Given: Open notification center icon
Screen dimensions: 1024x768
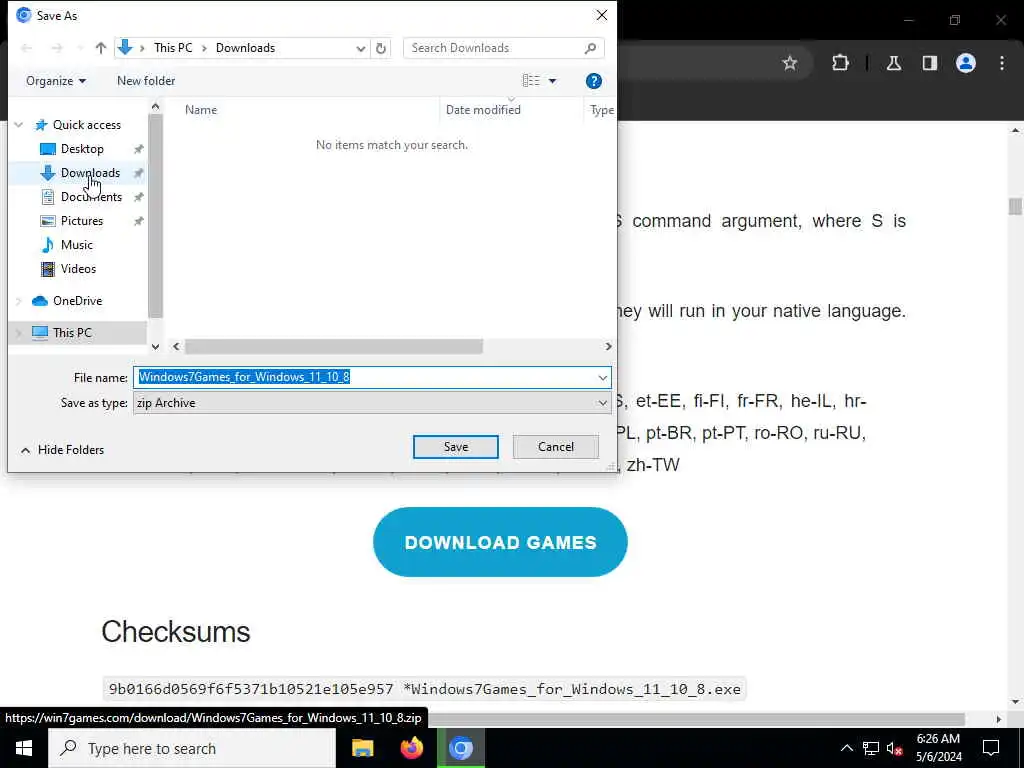Looking at the screenshot, I should pos(991,748).
